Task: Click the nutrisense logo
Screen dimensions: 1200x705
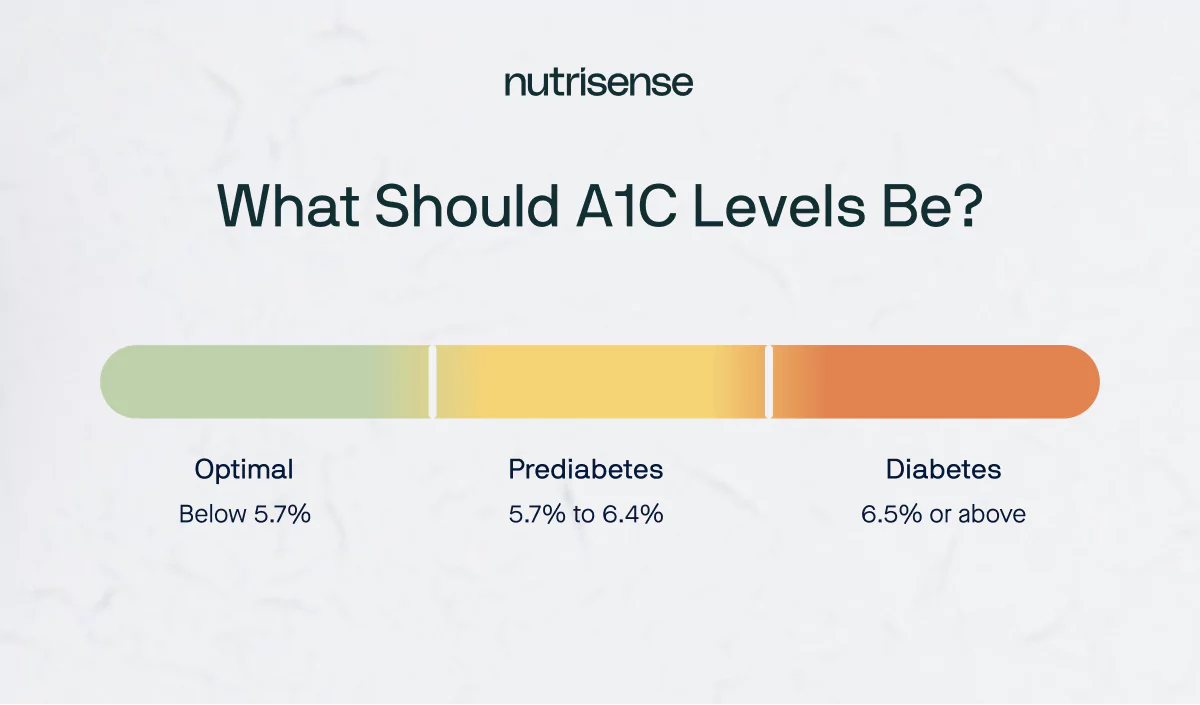Action: [598, 82]
